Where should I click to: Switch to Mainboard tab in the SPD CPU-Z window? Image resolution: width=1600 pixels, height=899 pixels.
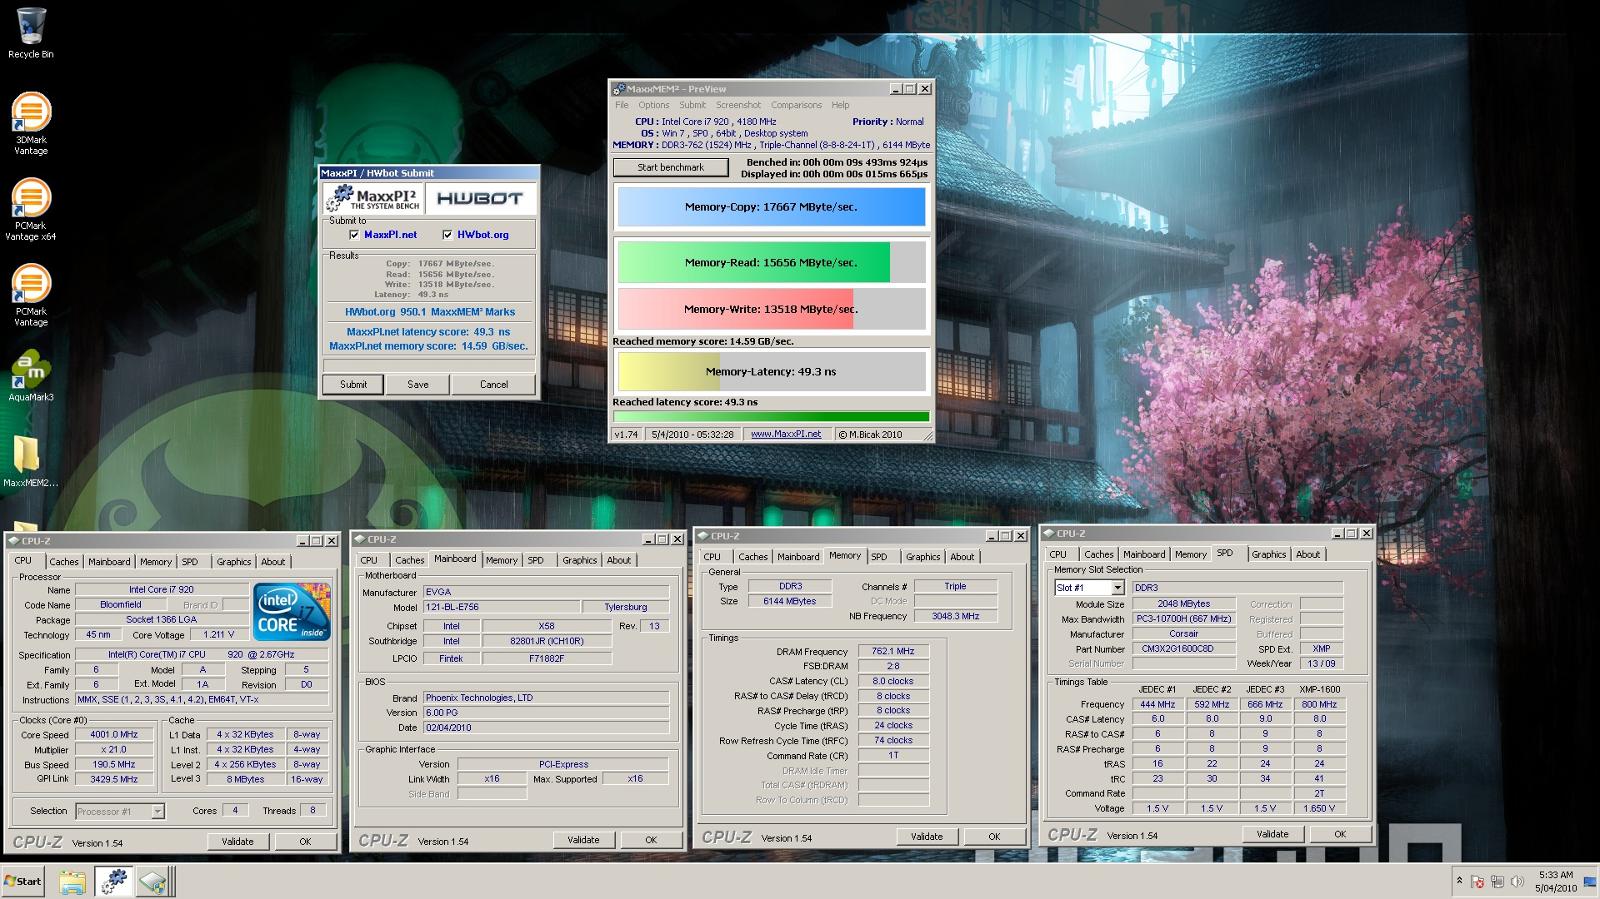(x=1143, y=554)
